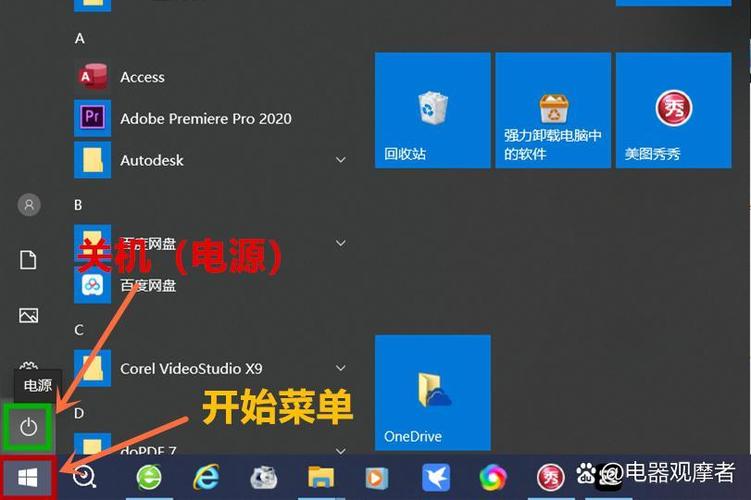Click the power button icon

[28, 427]
